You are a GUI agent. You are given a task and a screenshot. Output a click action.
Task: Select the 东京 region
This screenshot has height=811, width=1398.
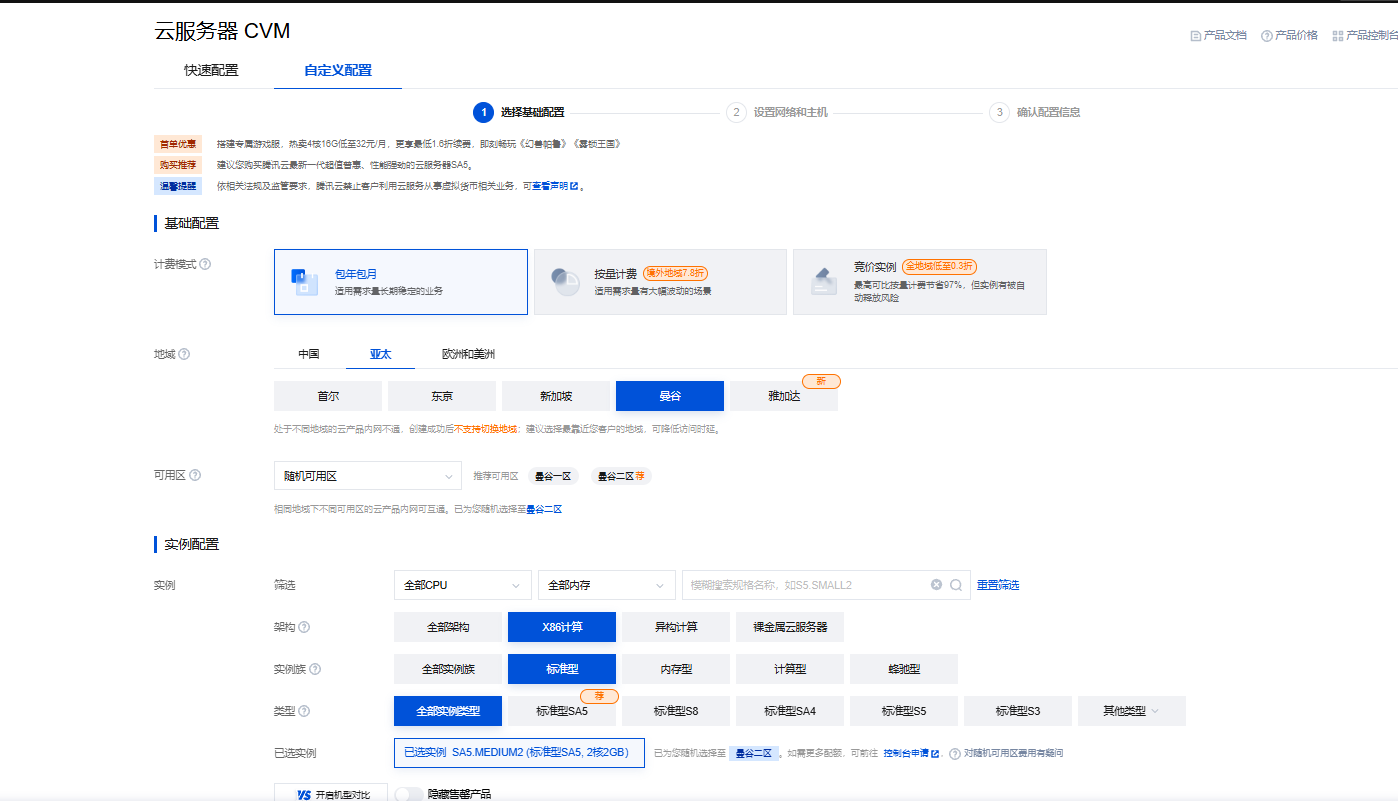442,396
